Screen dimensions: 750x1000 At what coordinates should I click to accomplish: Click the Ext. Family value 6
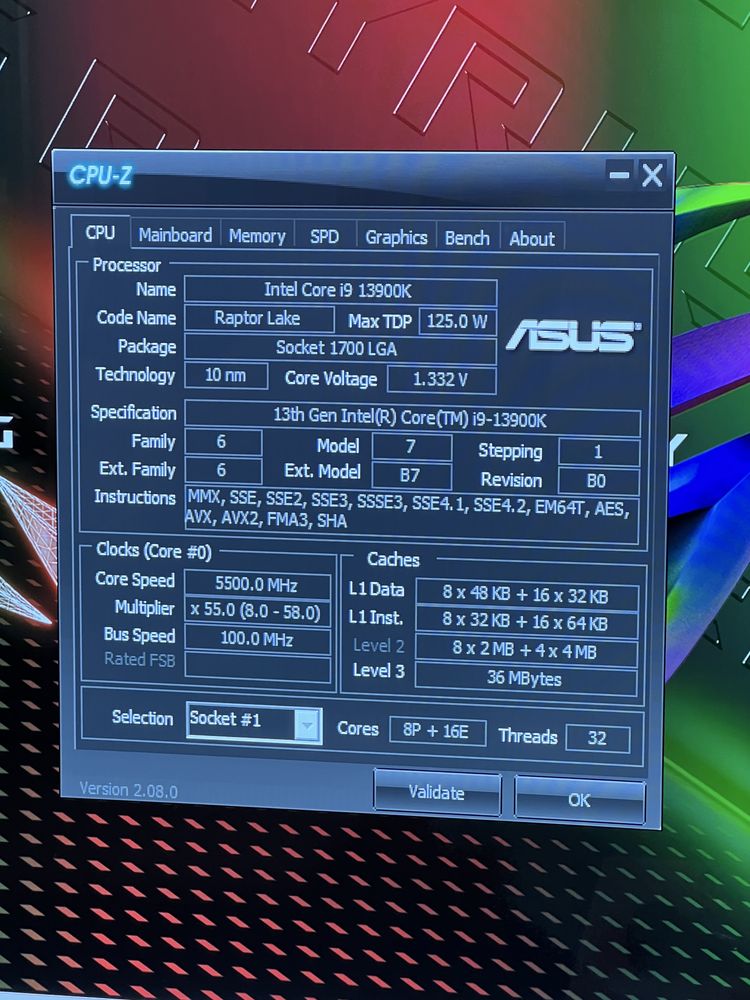pos(223,471)
